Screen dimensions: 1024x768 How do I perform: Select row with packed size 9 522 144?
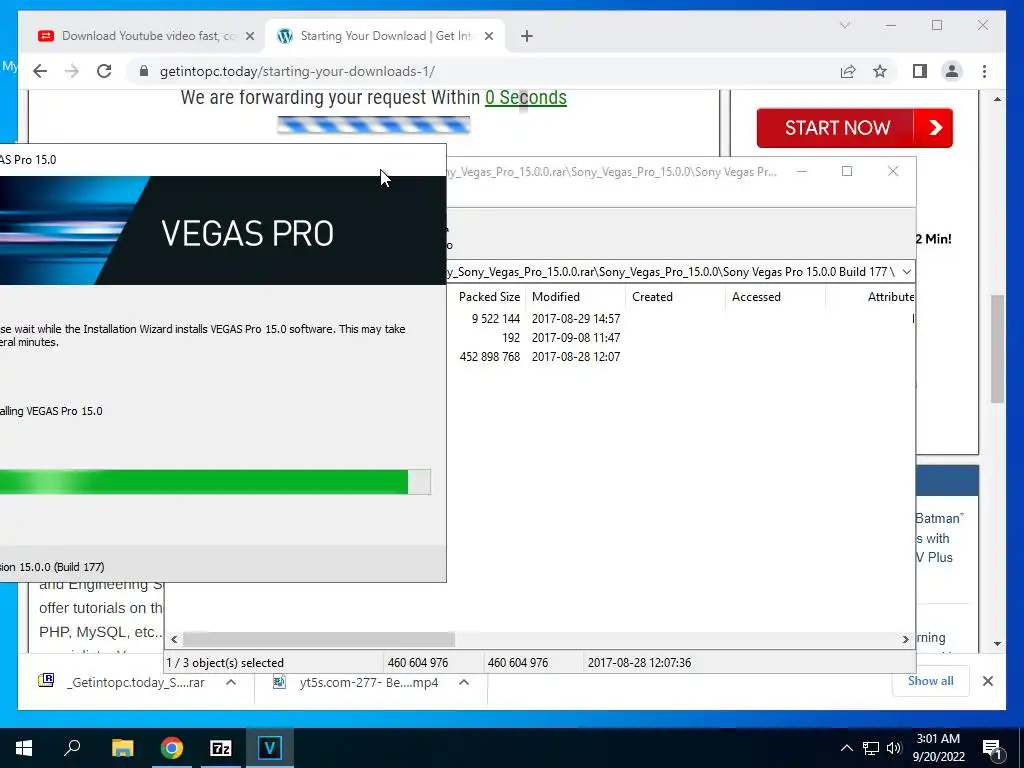pyautogui.click(x=679, y=319)
